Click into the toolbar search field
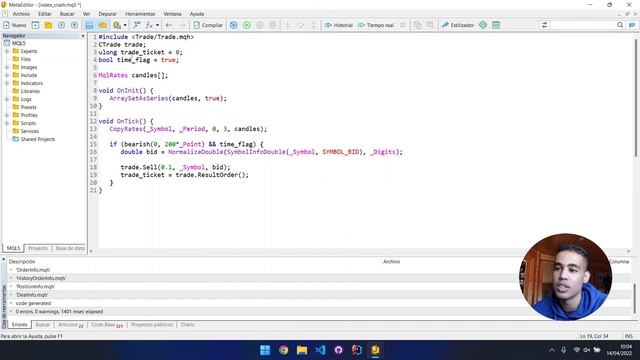 (x=583, y=25)
